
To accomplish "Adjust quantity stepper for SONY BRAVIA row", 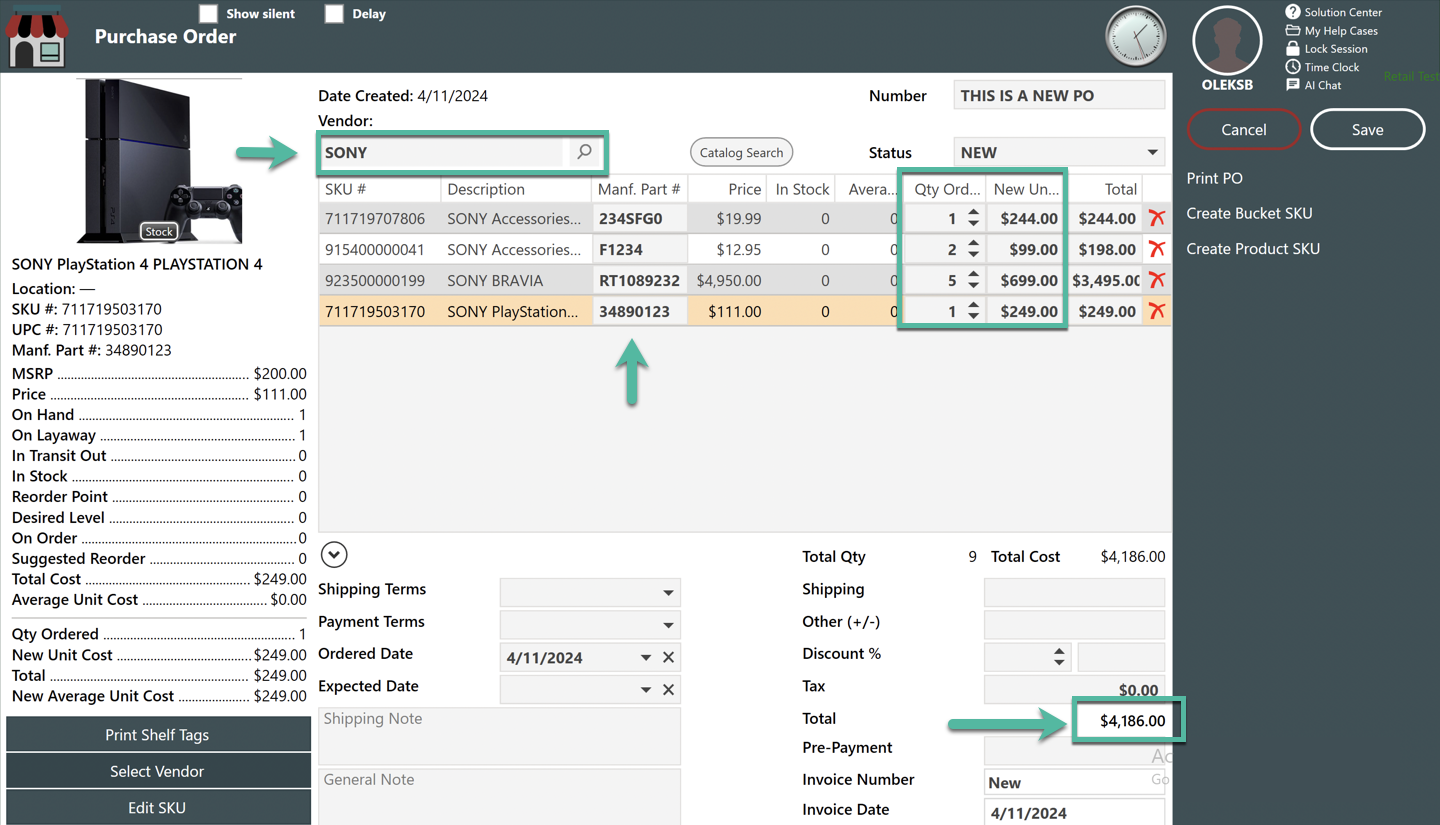I will click(x=973, y=280).
